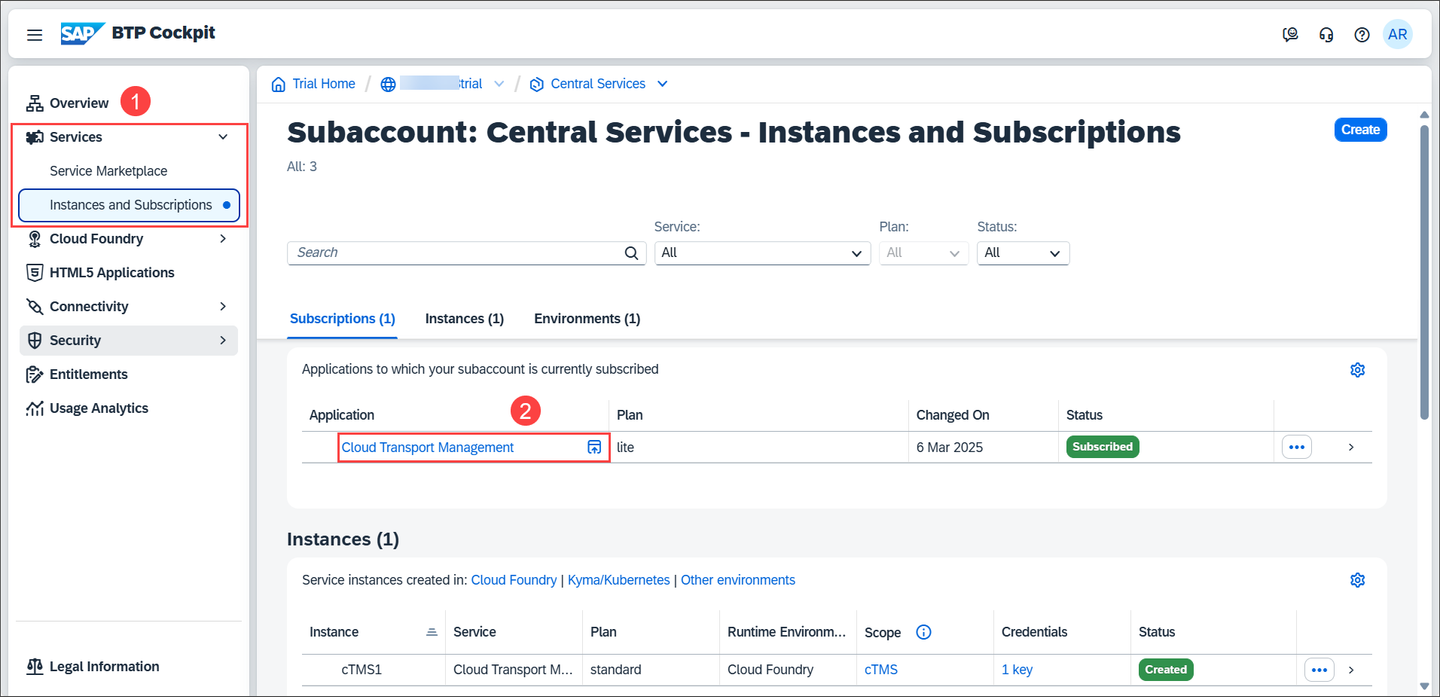
Task: Expand the Cloud Foundry navigation section
Action: [x=223, y=239]
